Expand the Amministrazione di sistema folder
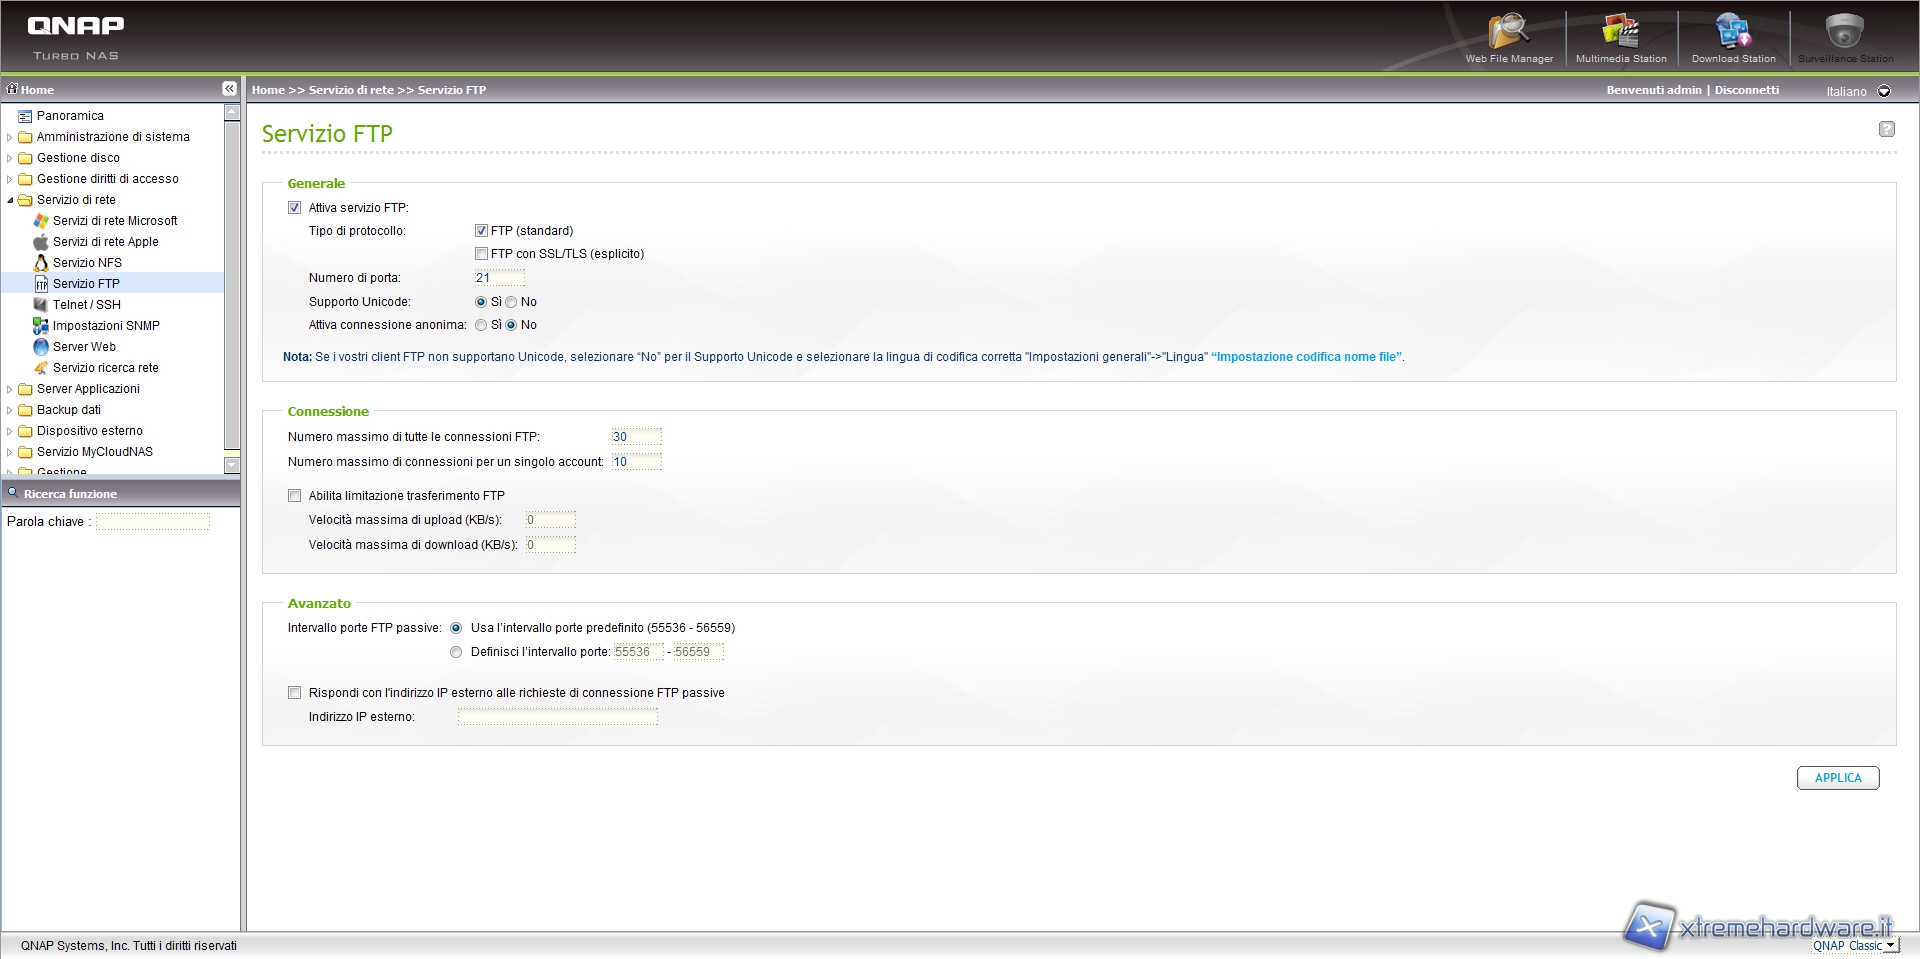This screenshot has height=959, width=1920. pos(10,137)
